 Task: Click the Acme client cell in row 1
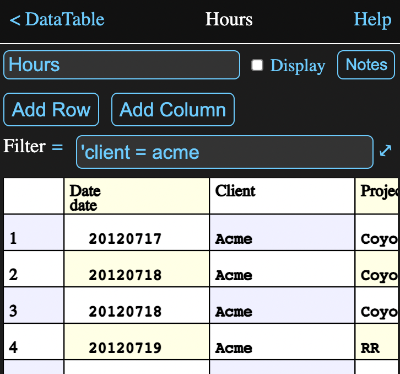pos(282,233)
